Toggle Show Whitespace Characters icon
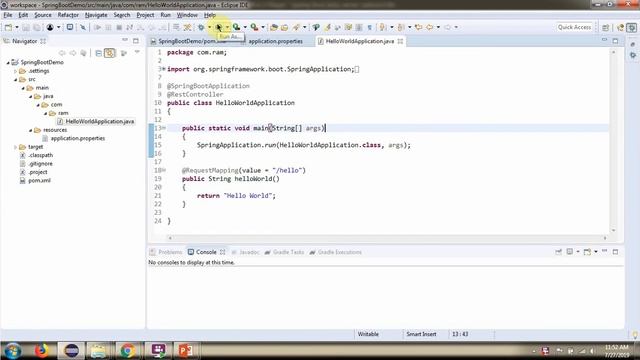Image resolution: width=640 pixels, height=360 pixels. pyautogui.click(x=369, y=27)
